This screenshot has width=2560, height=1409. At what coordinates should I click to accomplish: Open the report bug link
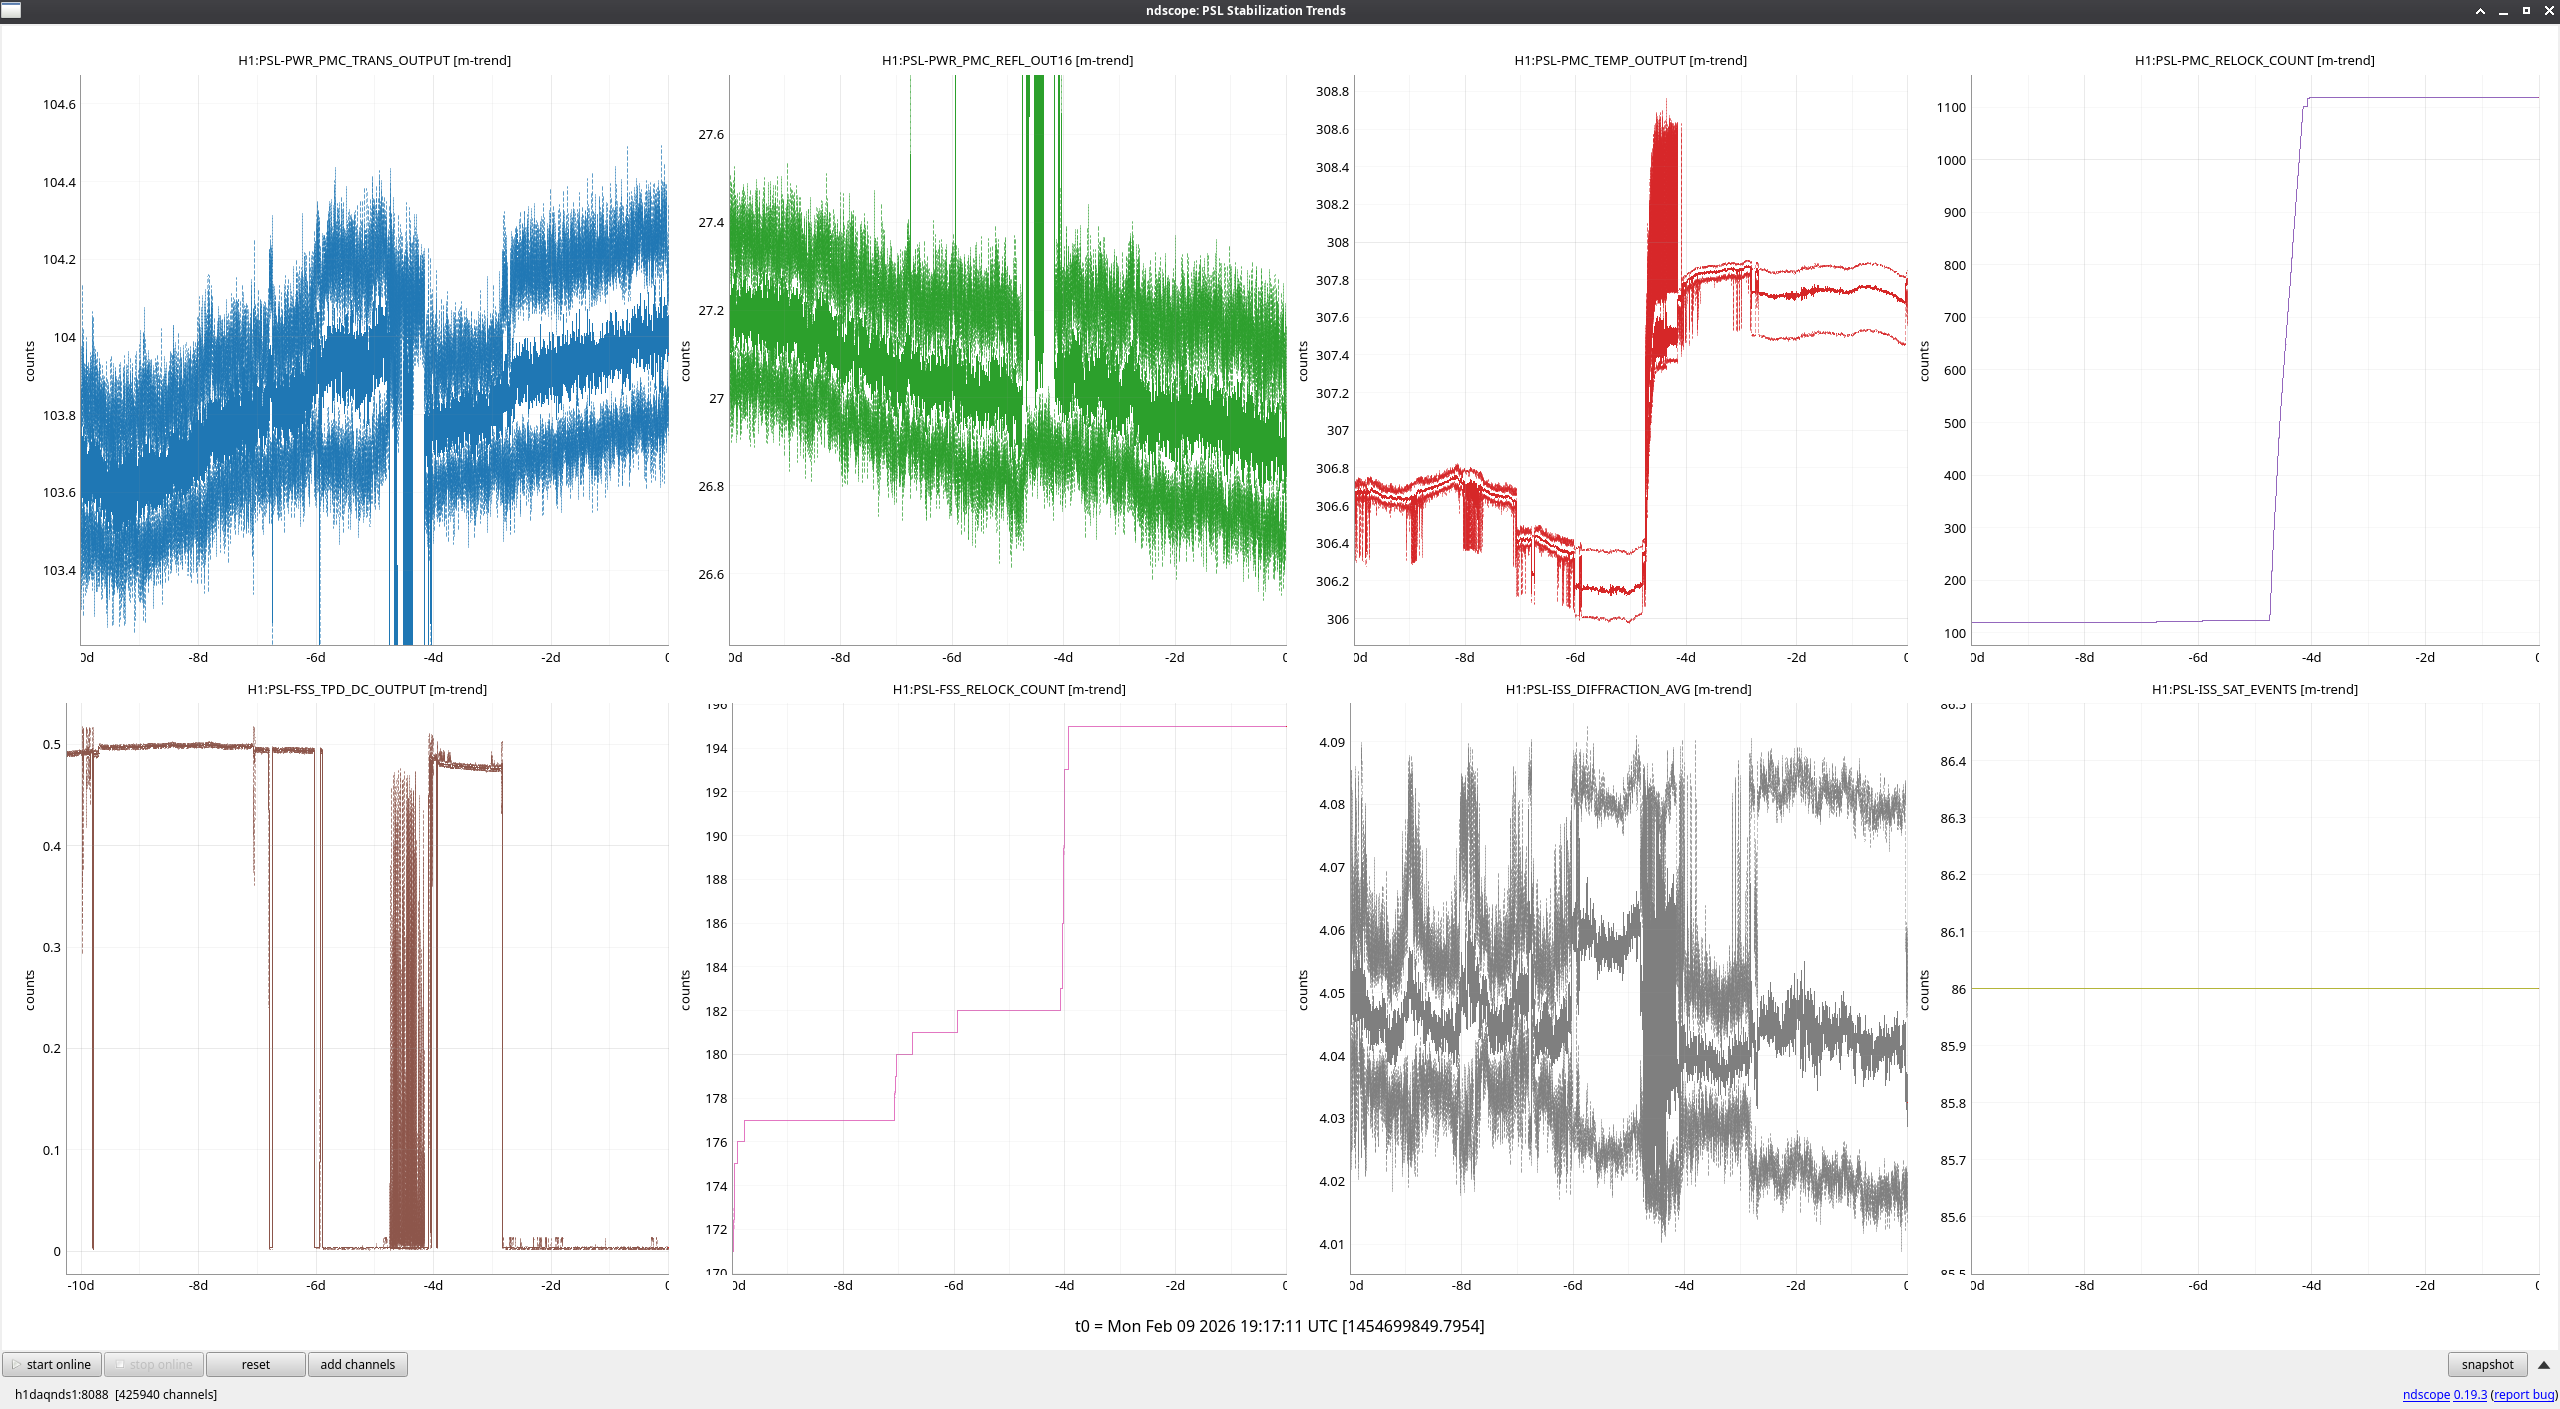pyautogui.click(x=2523, y=1394)
